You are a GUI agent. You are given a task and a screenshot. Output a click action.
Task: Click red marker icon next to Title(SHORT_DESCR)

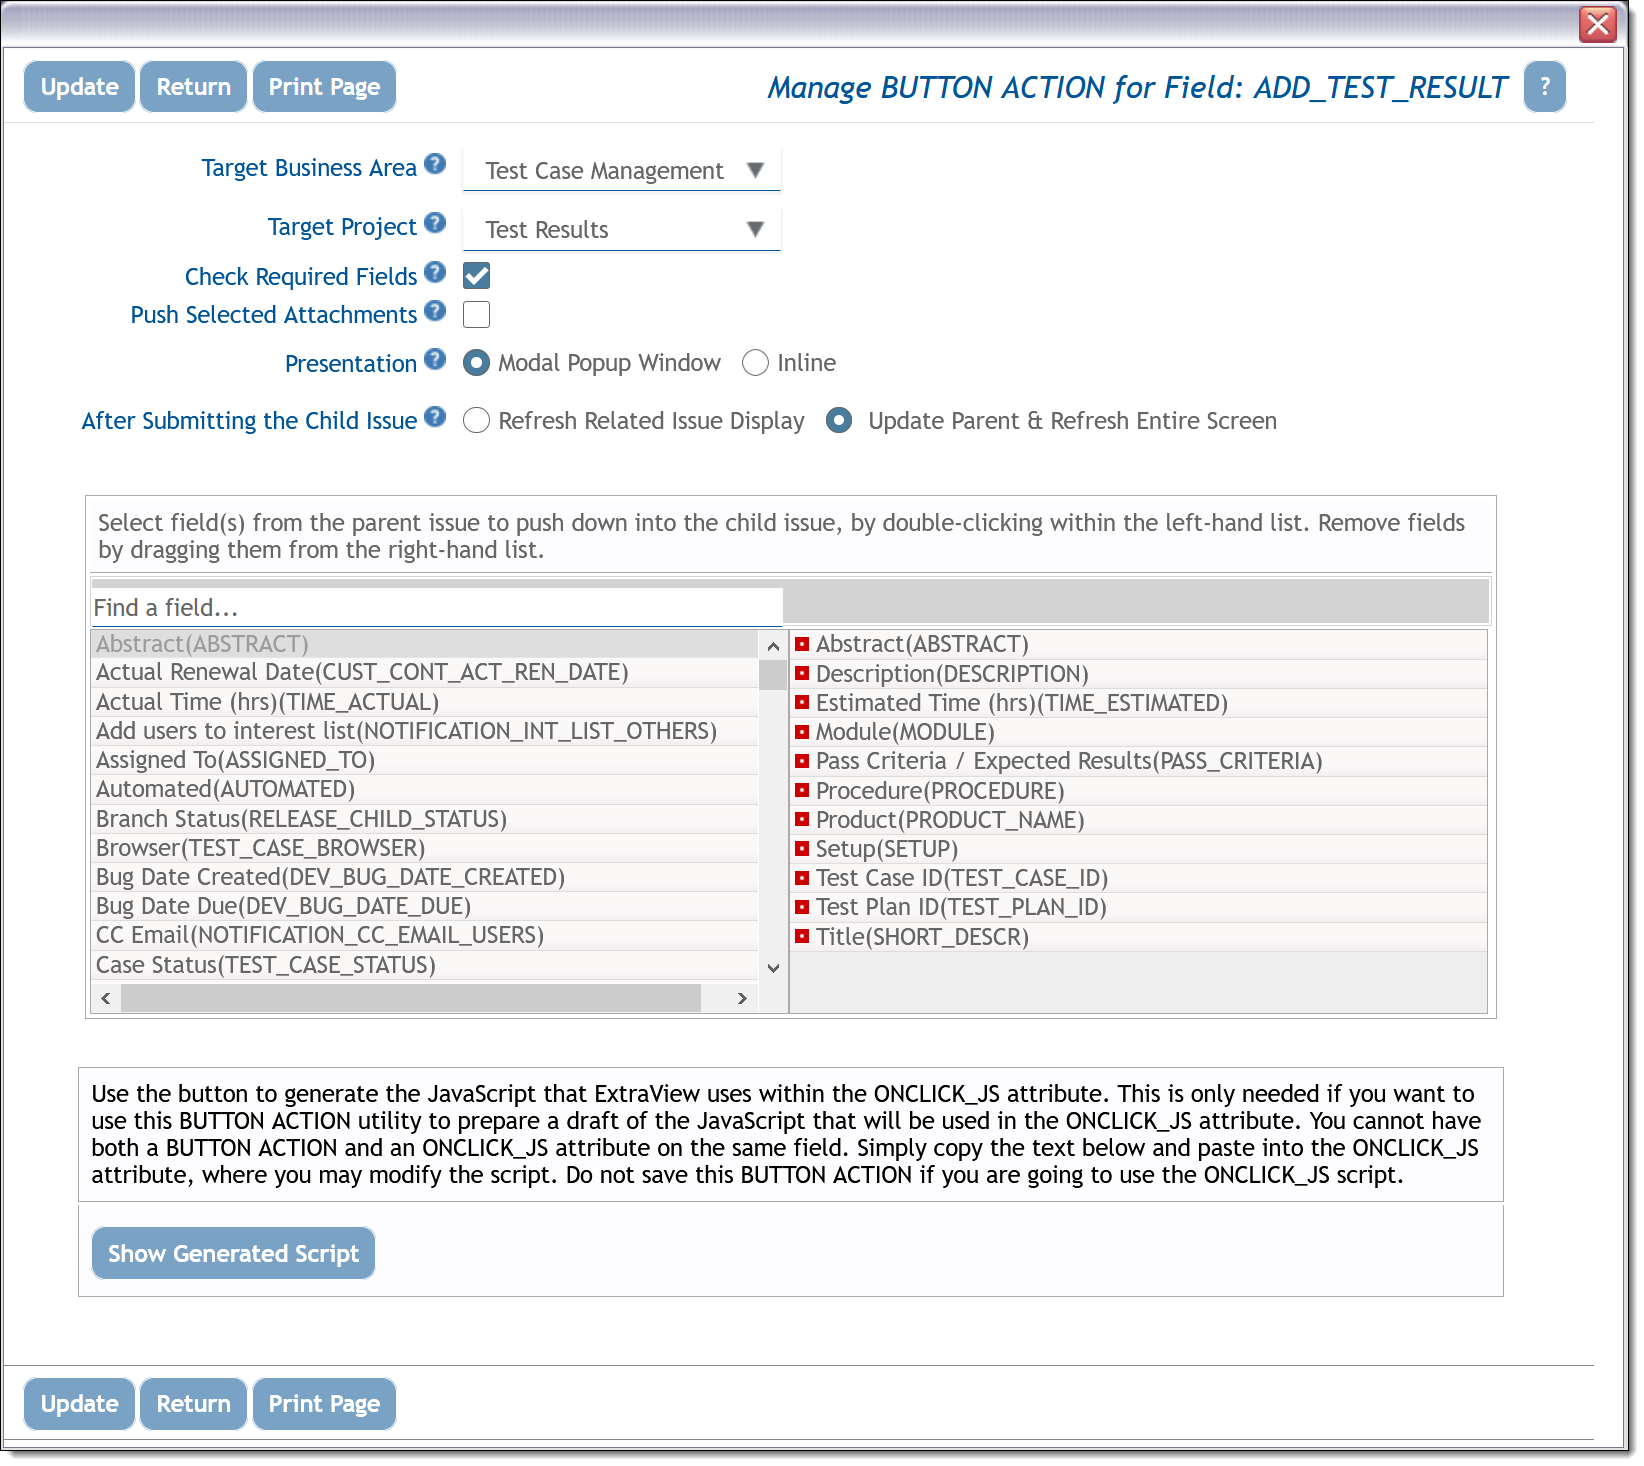pos(802,936)
